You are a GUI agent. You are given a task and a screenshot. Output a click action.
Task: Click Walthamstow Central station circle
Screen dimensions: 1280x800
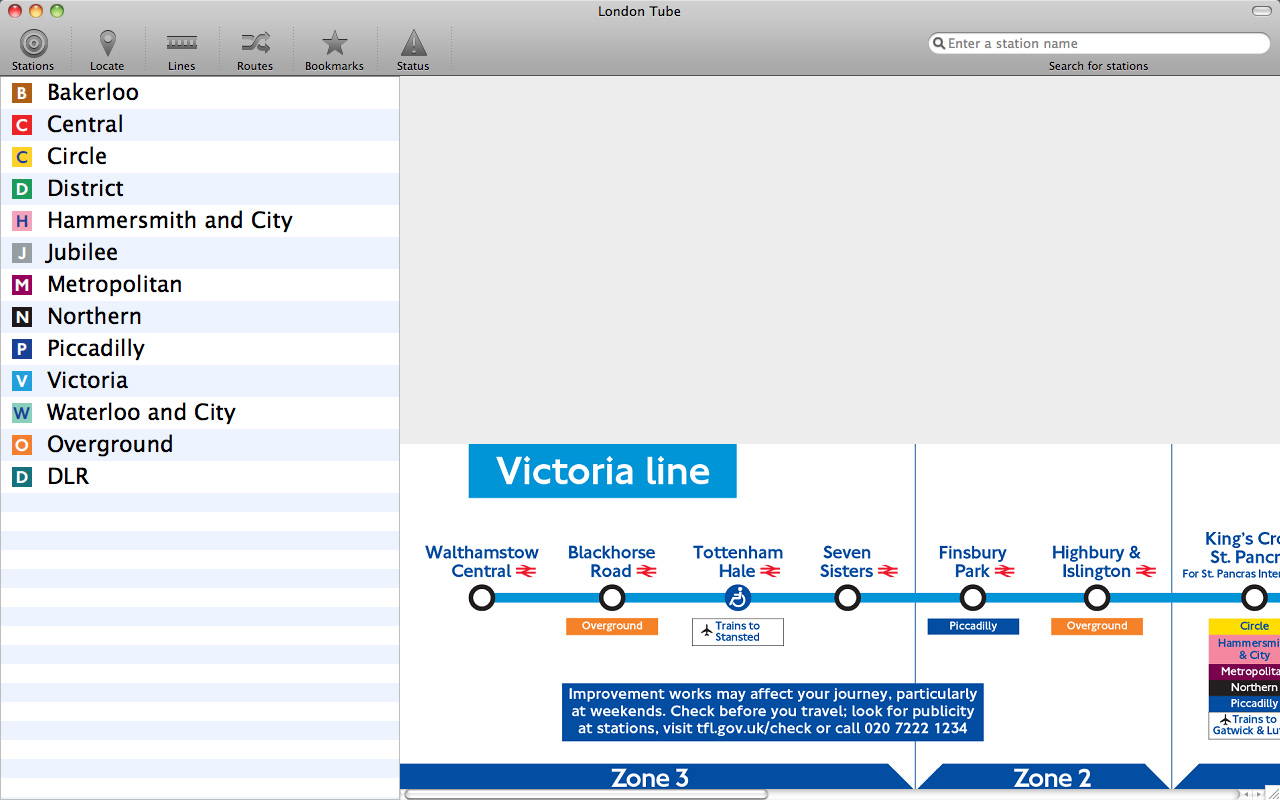click(482, 598)
